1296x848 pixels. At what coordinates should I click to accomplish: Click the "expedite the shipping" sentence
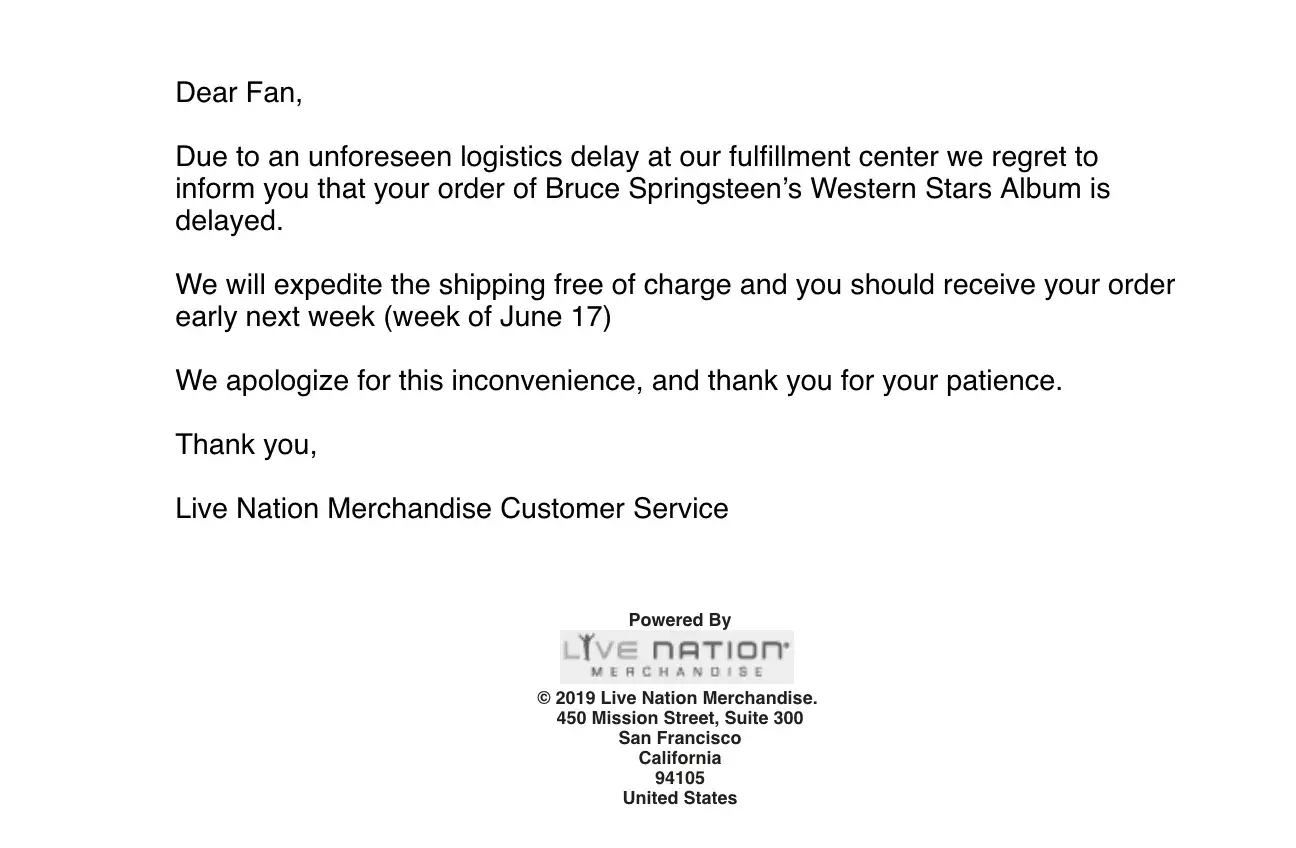410,285
